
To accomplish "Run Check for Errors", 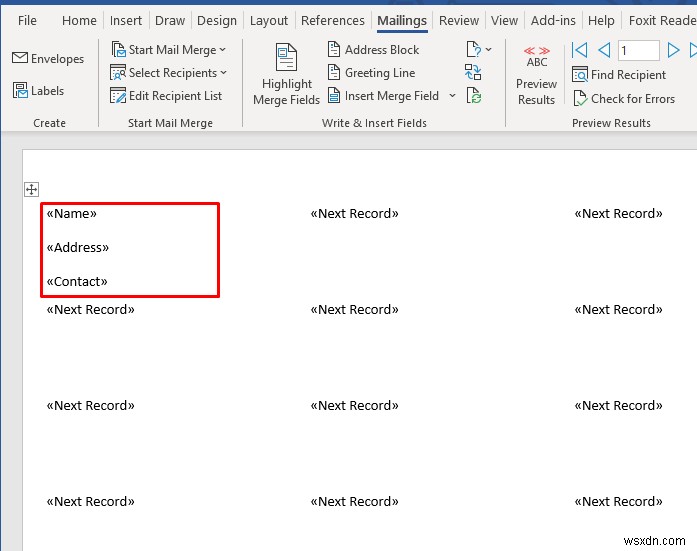I will [x=624, y=99].
